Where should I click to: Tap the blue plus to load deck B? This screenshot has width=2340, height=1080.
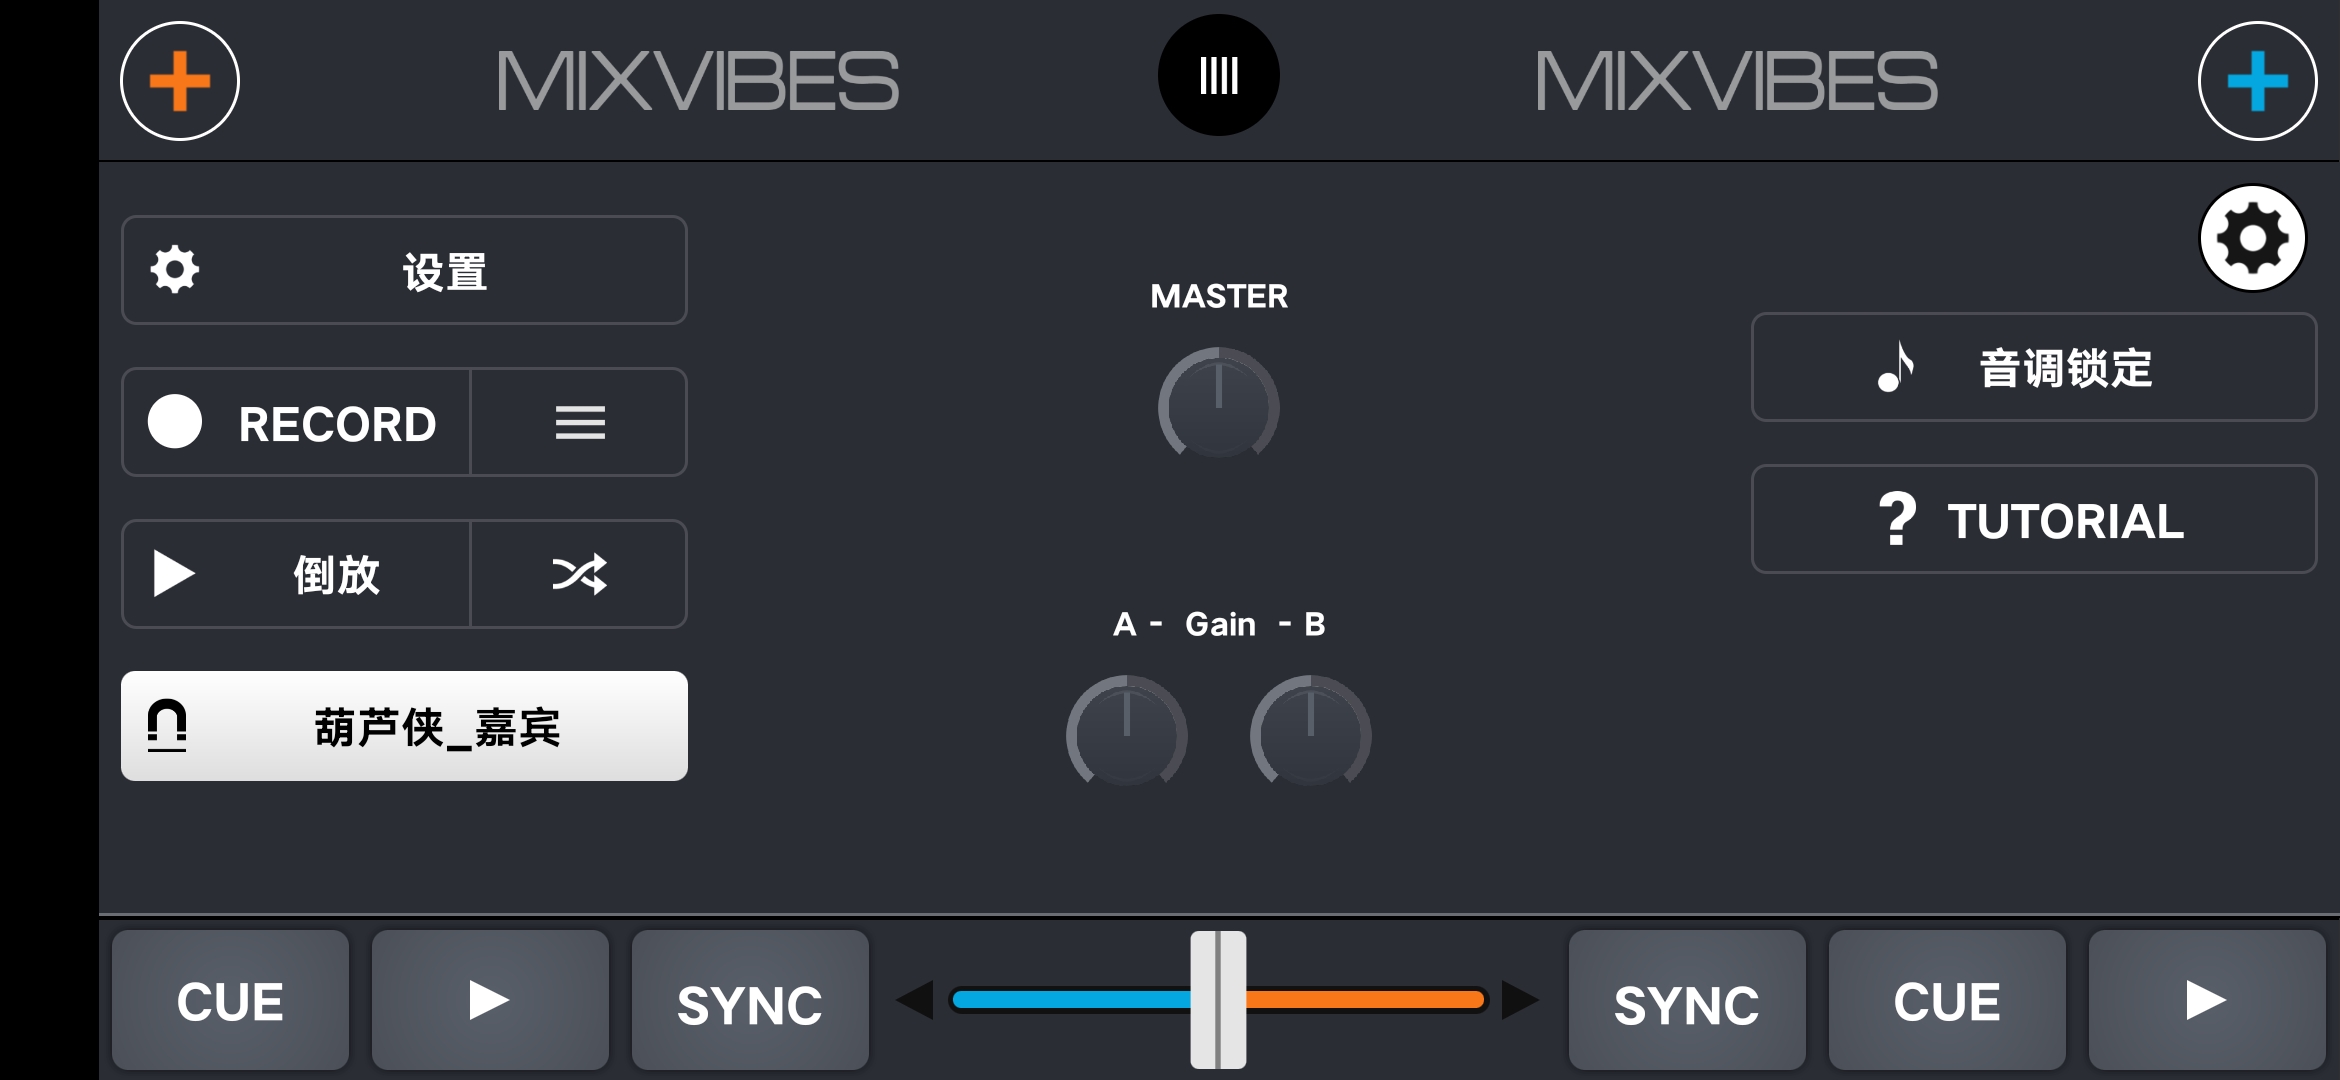(x=2257, y=81)
